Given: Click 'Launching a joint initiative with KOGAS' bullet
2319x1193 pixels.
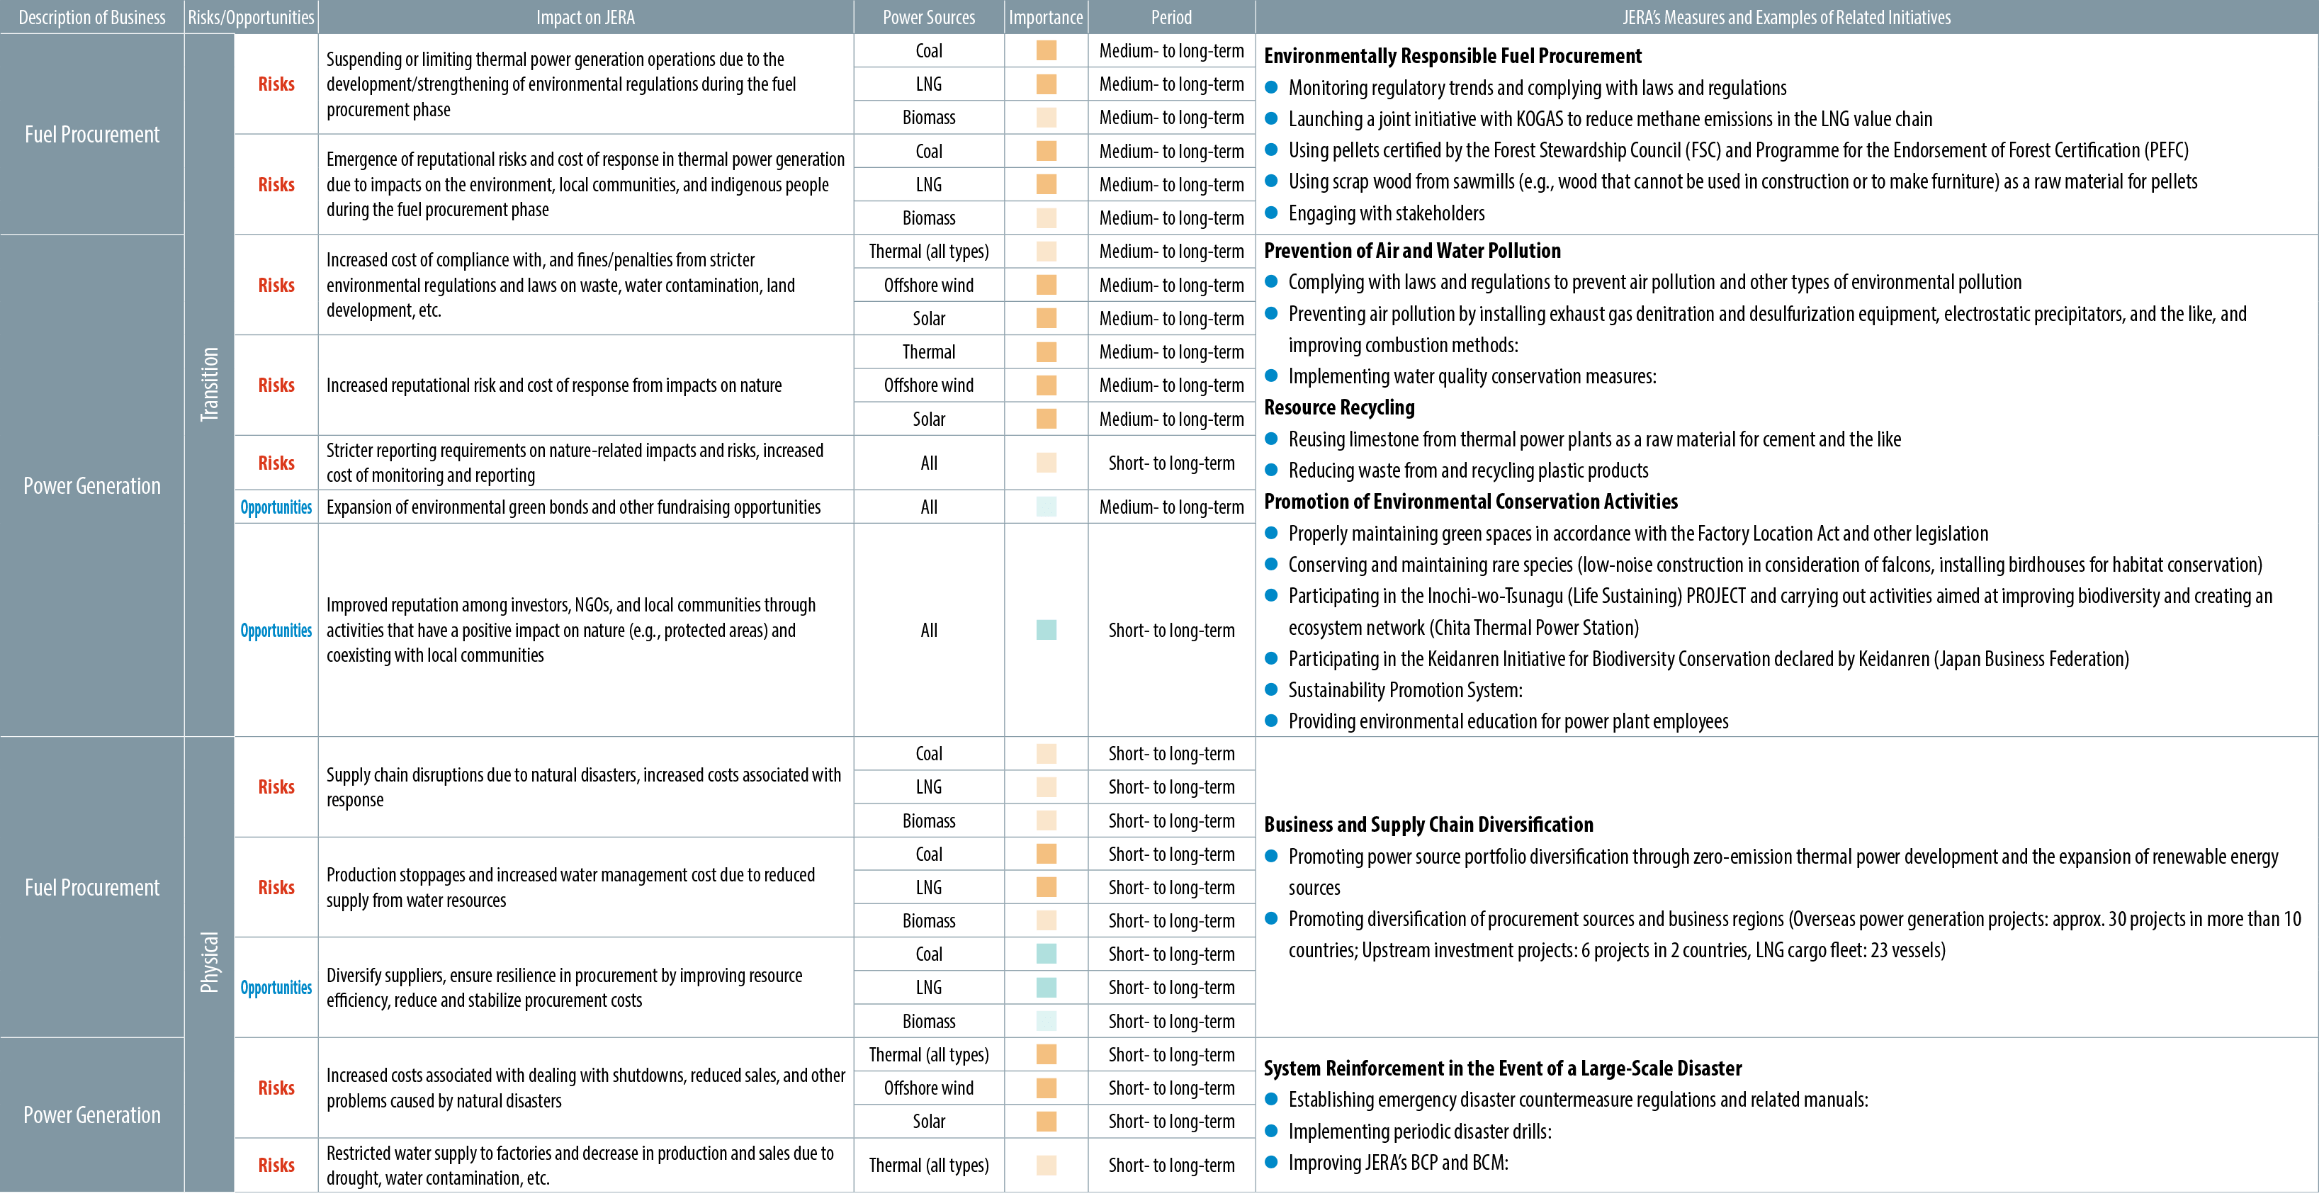Looking at the screenshot, I should tap(1610, 119).
